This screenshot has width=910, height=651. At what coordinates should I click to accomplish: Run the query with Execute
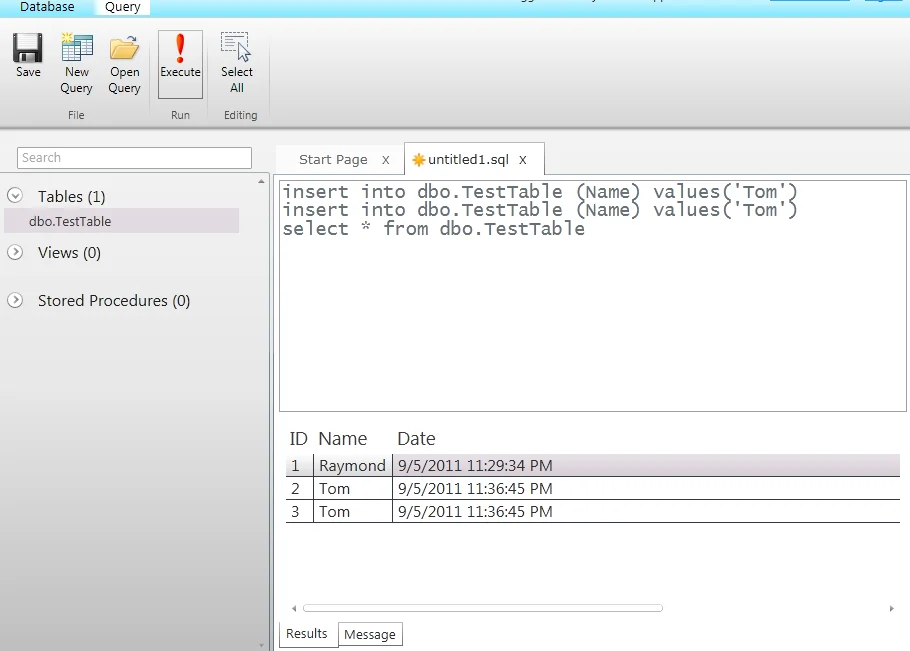[x=180, y=49]
